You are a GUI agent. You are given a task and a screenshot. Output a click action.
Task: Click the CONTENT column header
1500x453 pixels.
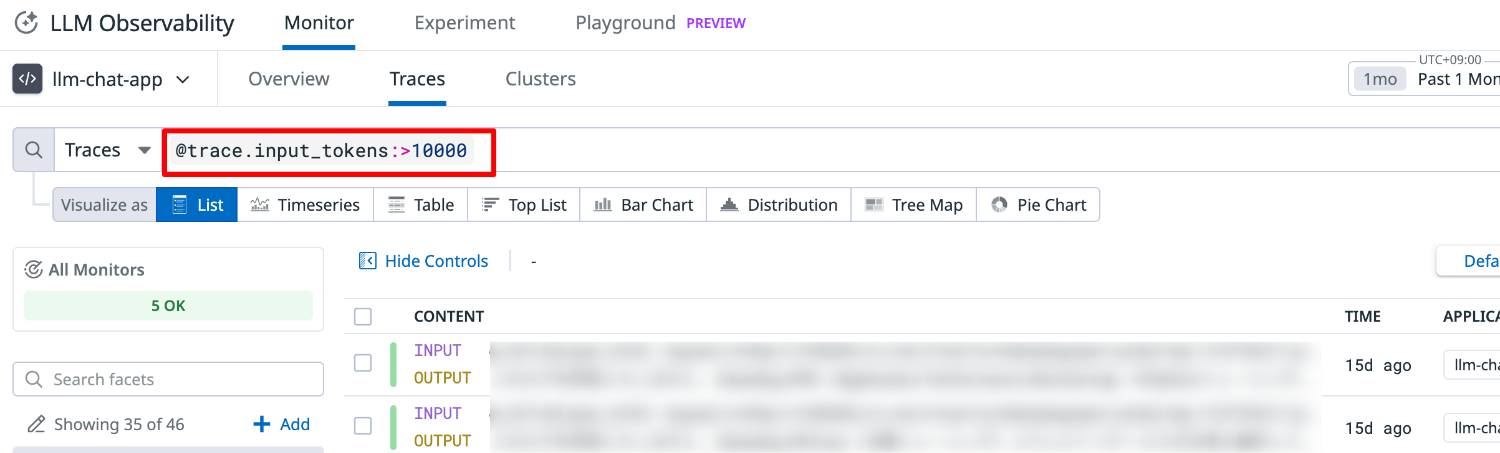pos(449,316)
